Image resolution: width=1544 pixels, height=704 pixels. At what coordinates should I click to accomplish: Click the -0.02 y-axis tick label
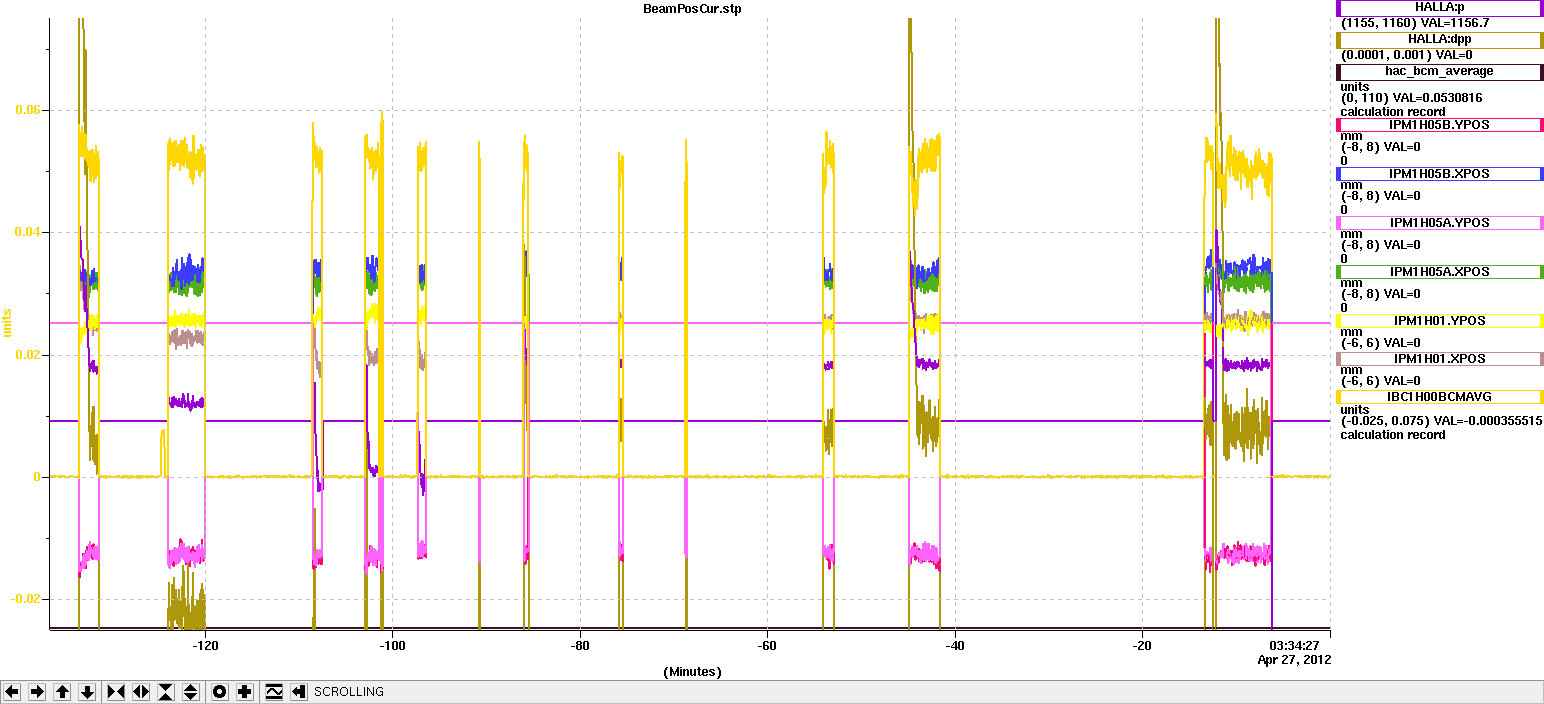(x=24, y=599)
